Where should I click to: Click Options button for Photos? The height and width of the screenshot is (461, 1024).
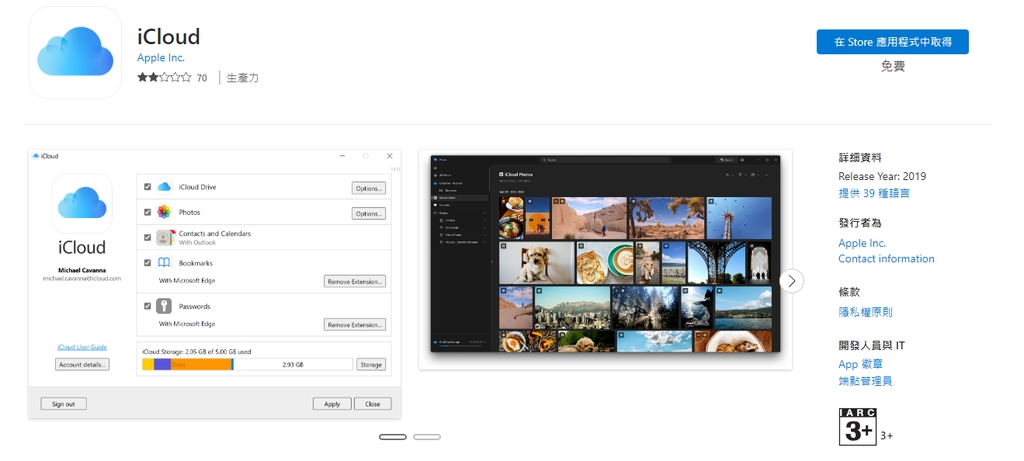[x=368, y=214]
